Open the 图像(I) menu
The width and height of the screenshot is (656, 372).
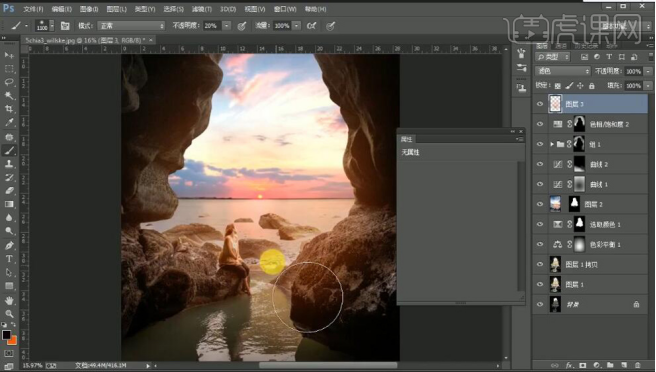tap(89, 9)
